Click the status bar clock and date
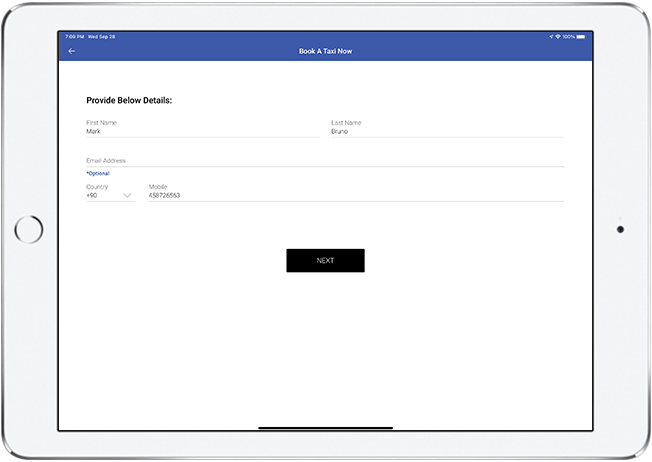 90,37
